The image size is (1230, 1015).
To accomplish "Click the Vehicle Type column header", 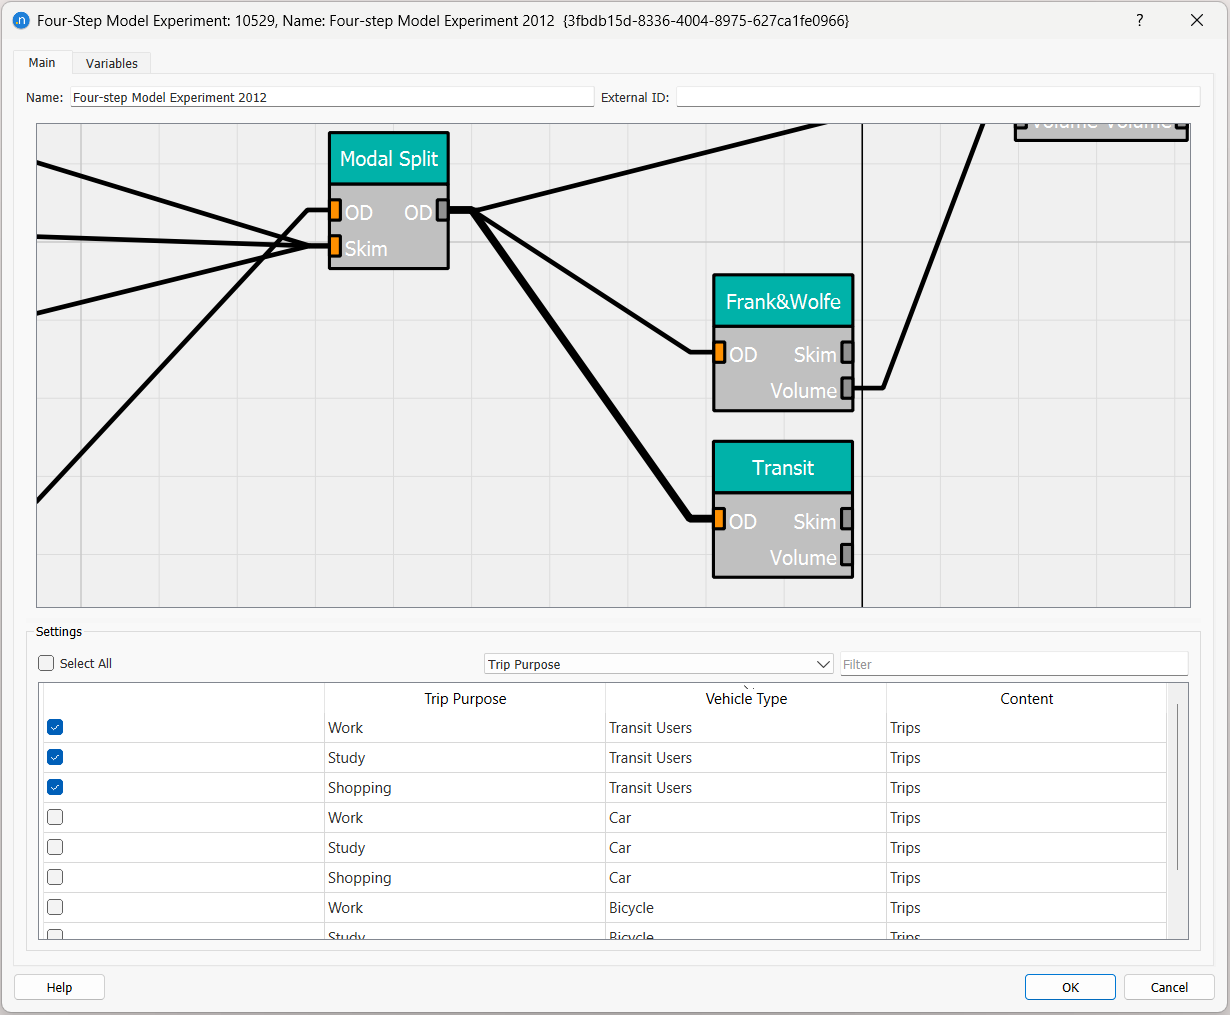I will click(x=746, y=699).
